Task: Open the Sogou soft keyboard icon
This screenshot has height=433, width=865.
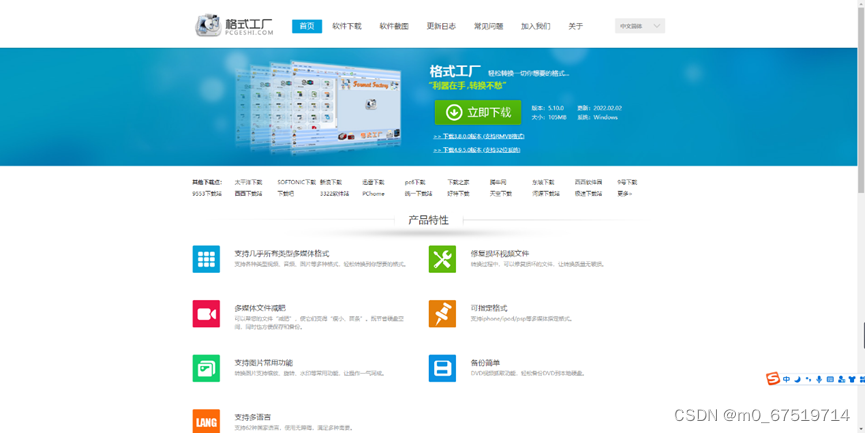Action: click(830, 379)
